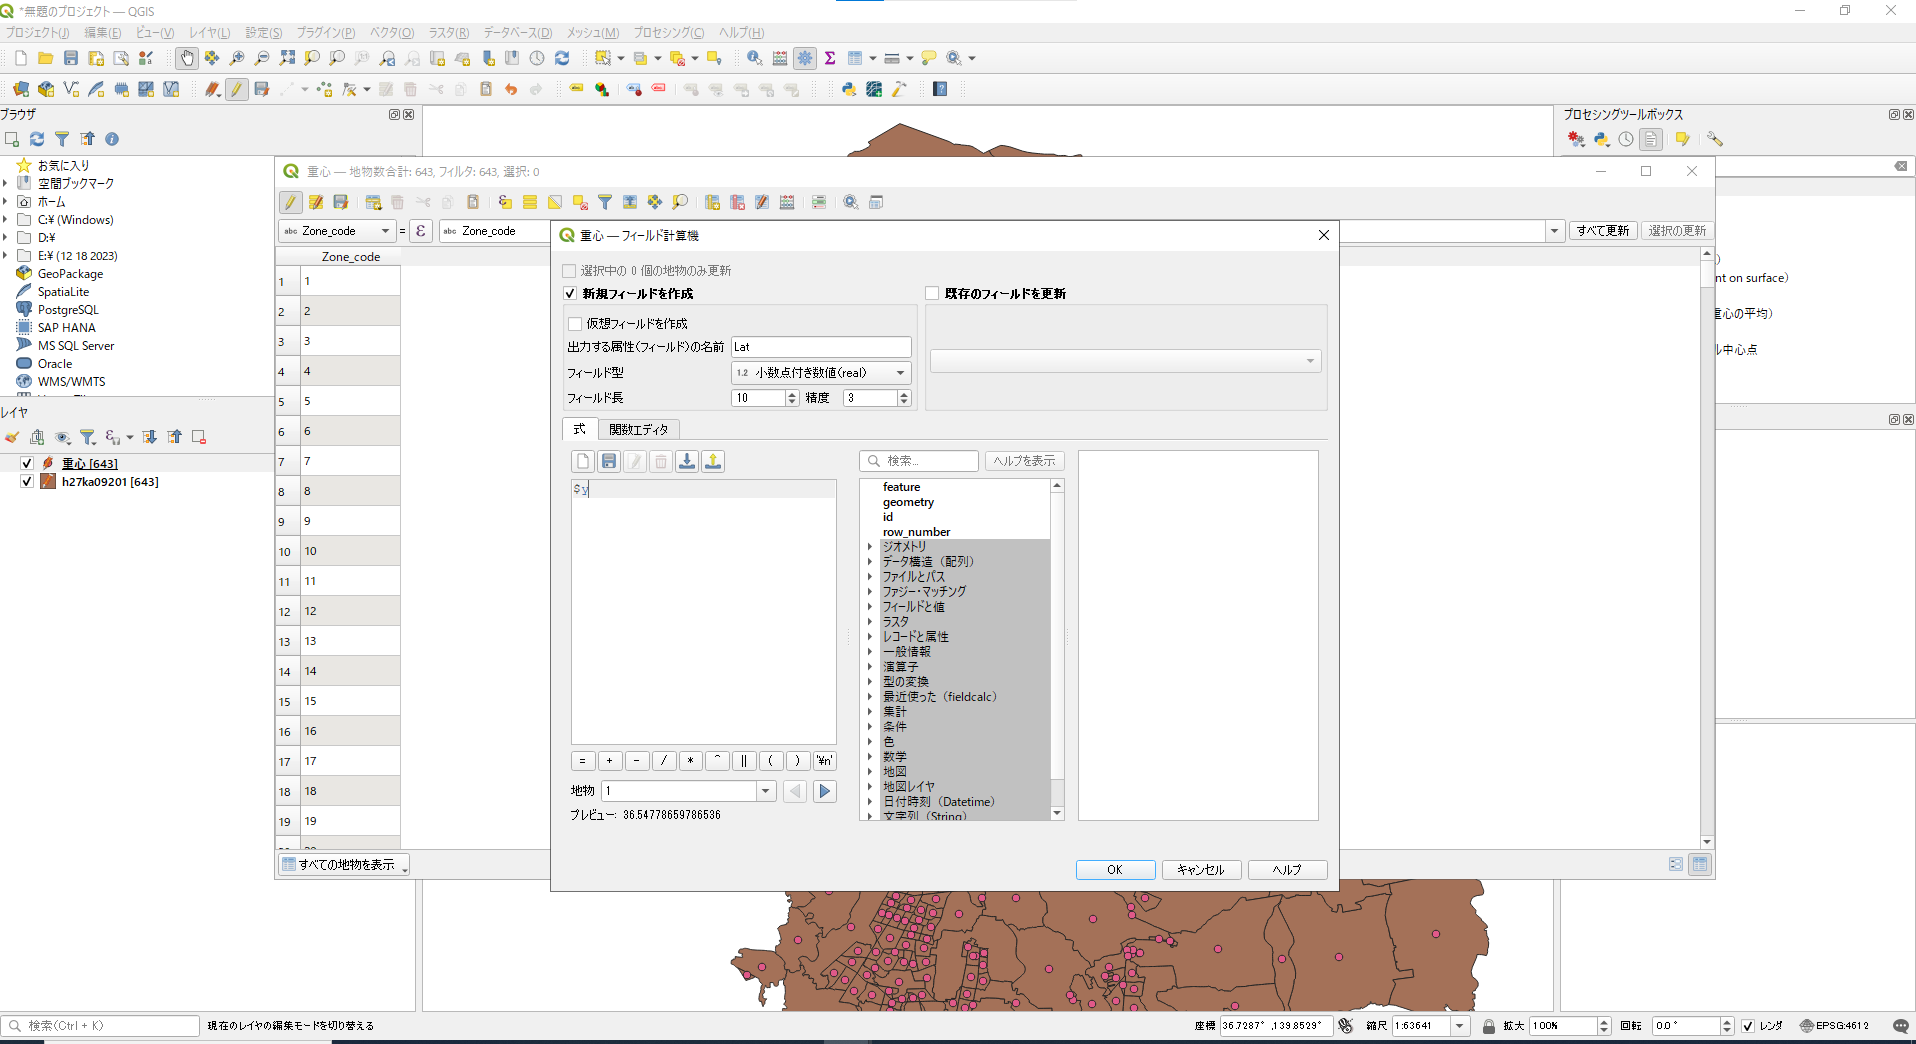Viewport: 1916px width, 1044px height.
Task: Refresh the Browser panel
Action: tap(37, 139)
